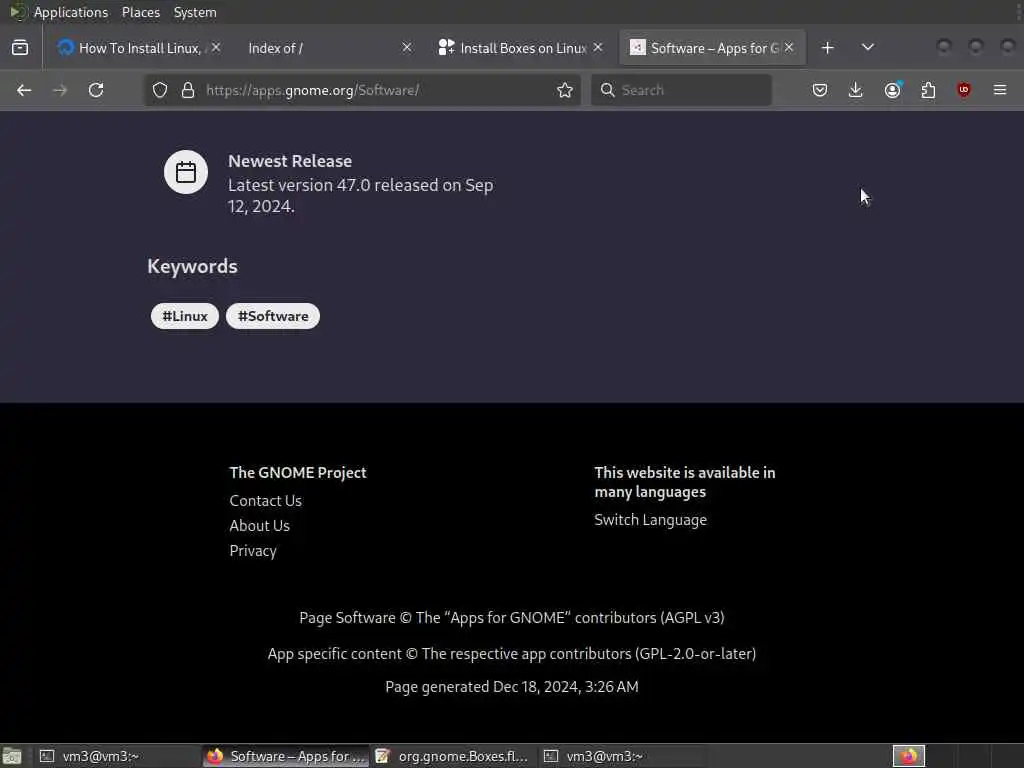Click 'Page Software © The Apps for GNOME' text
Screen dimensions: 1024x768
[x=511, y=618]
